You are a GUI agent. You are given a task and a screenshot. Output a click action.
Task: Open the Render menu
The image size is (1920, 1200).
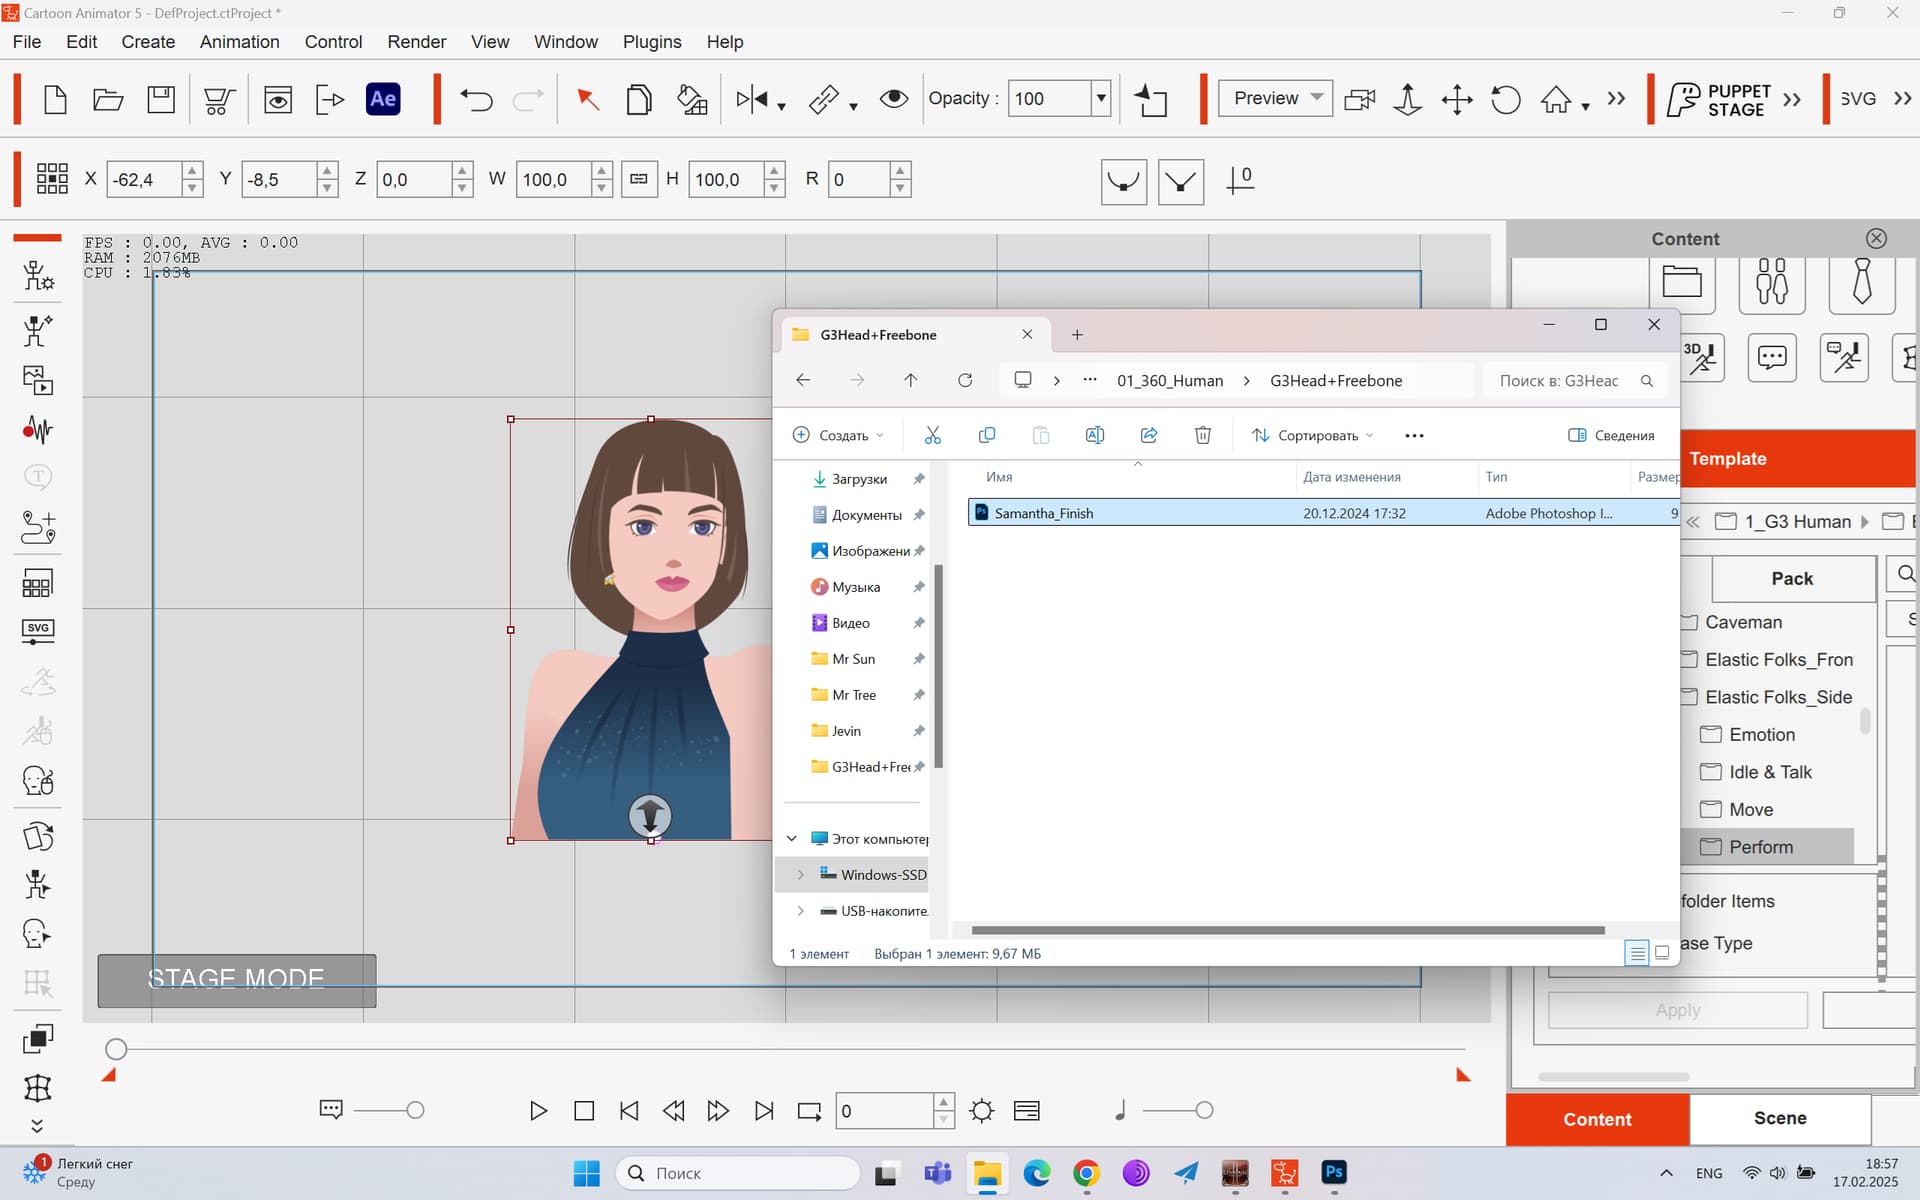tap(417, 42)
